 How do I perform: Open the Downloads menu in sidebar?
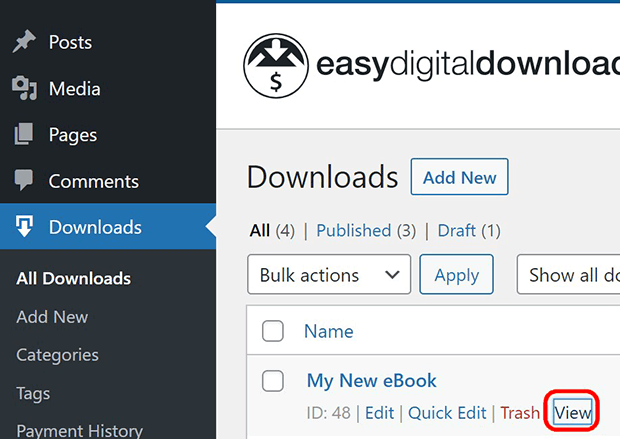pos(108,227)
